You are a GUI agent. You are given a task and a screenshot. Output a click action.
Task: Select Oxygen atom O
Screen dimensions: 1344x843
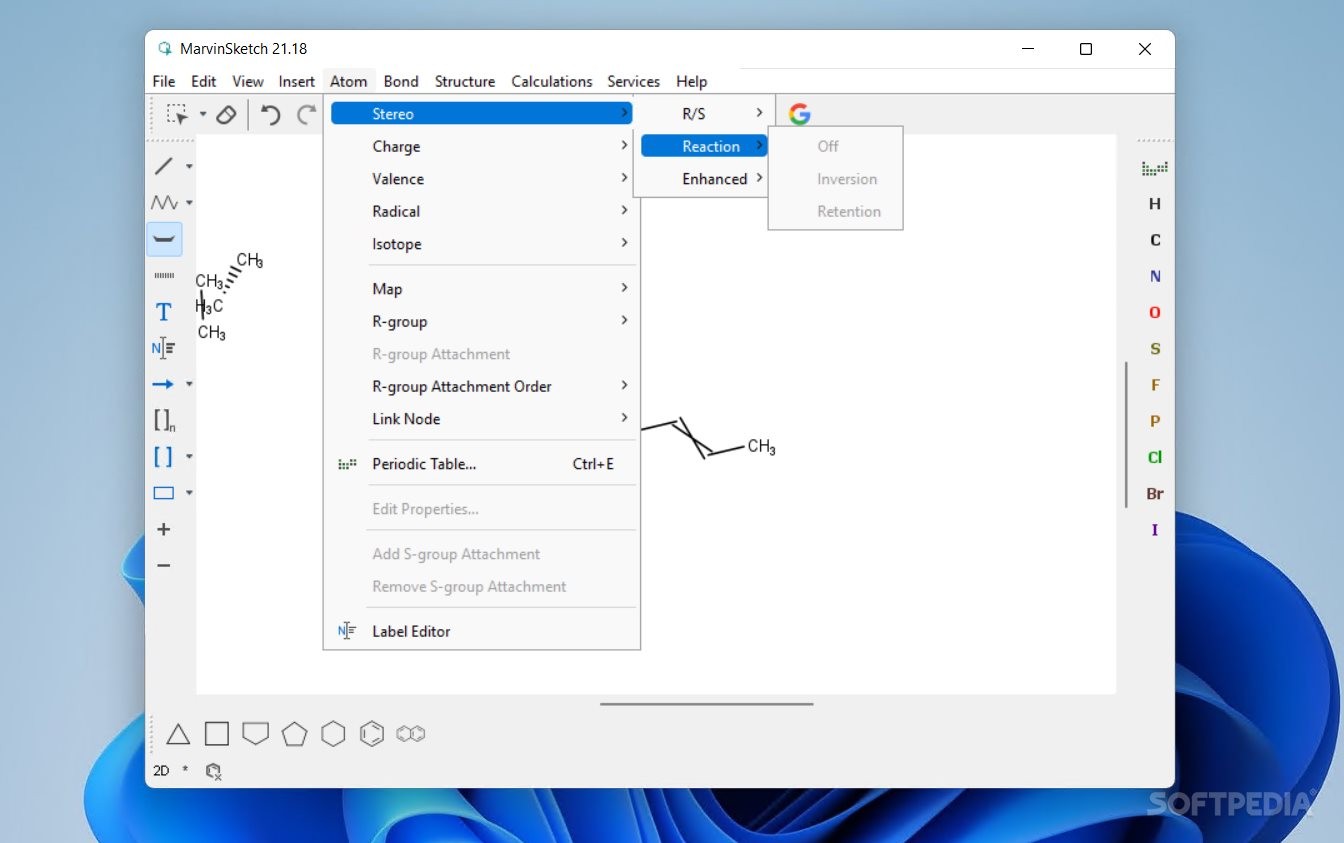click(x=1155, y=312)
